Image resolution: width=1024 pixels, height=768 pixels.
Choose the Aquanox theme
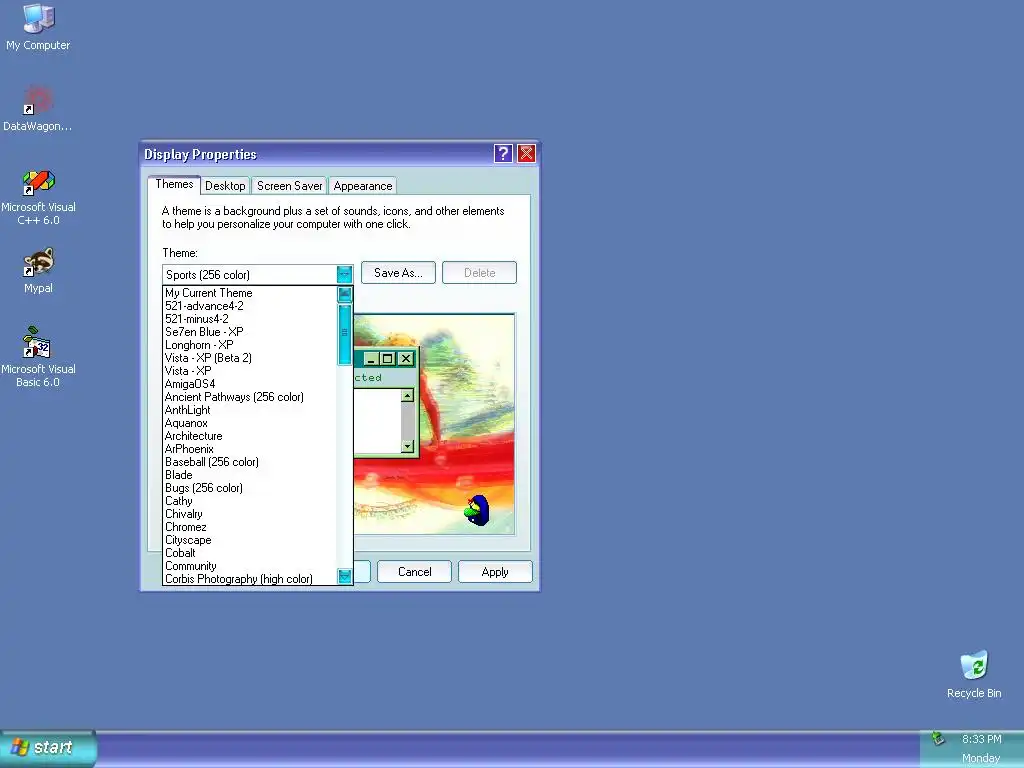[249, 423]
